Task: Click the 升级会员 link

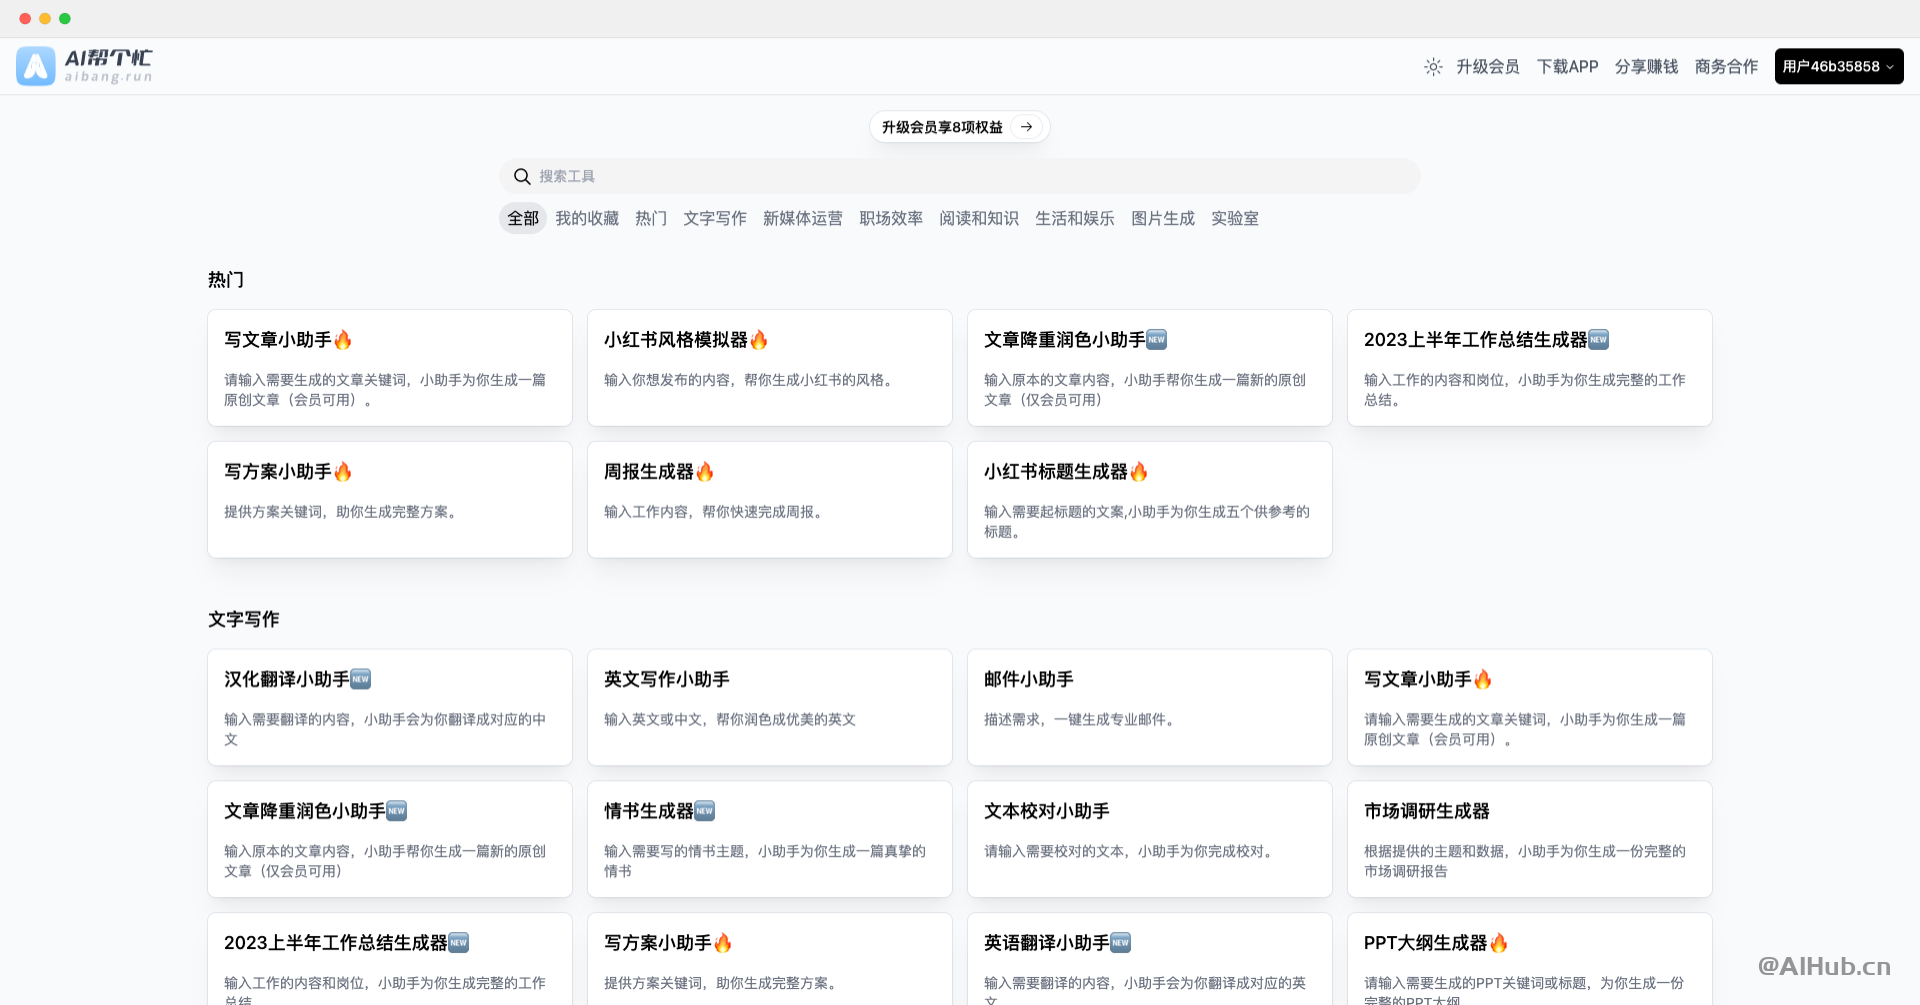Action: (x=1489, y=66)
